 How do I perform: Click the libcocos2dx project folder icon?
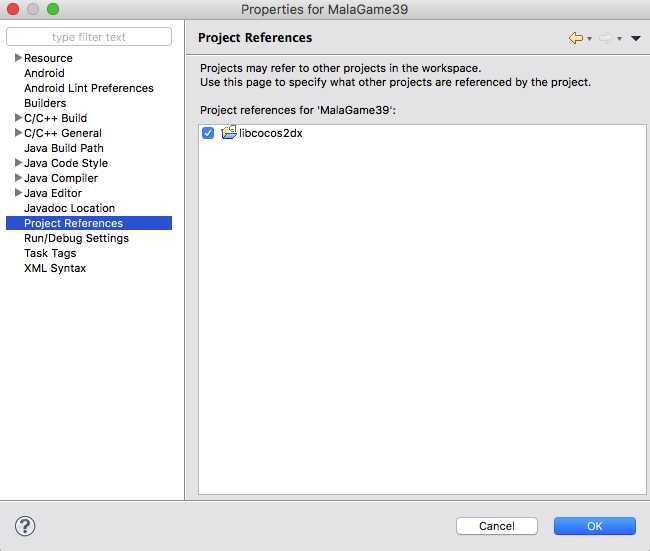click(x=228, y=133)
